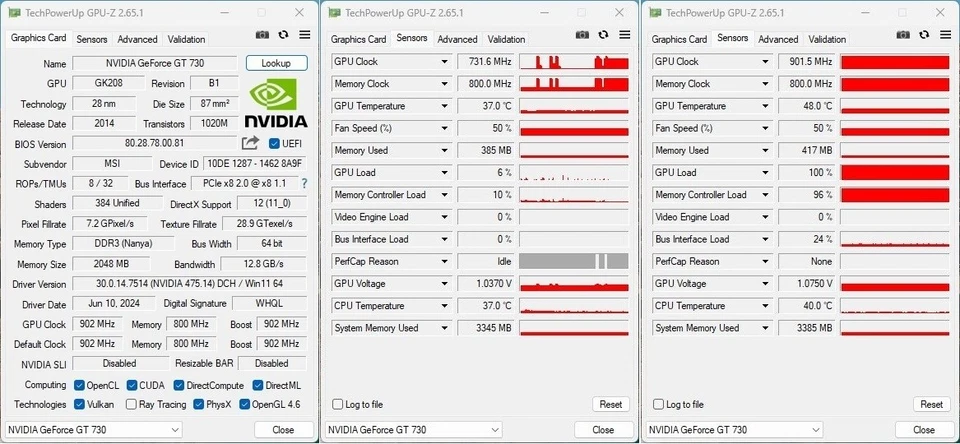960x444 pixels.
Task: Click the GPU name field NVIDIA GeForce GT 730
Action: 155,63
